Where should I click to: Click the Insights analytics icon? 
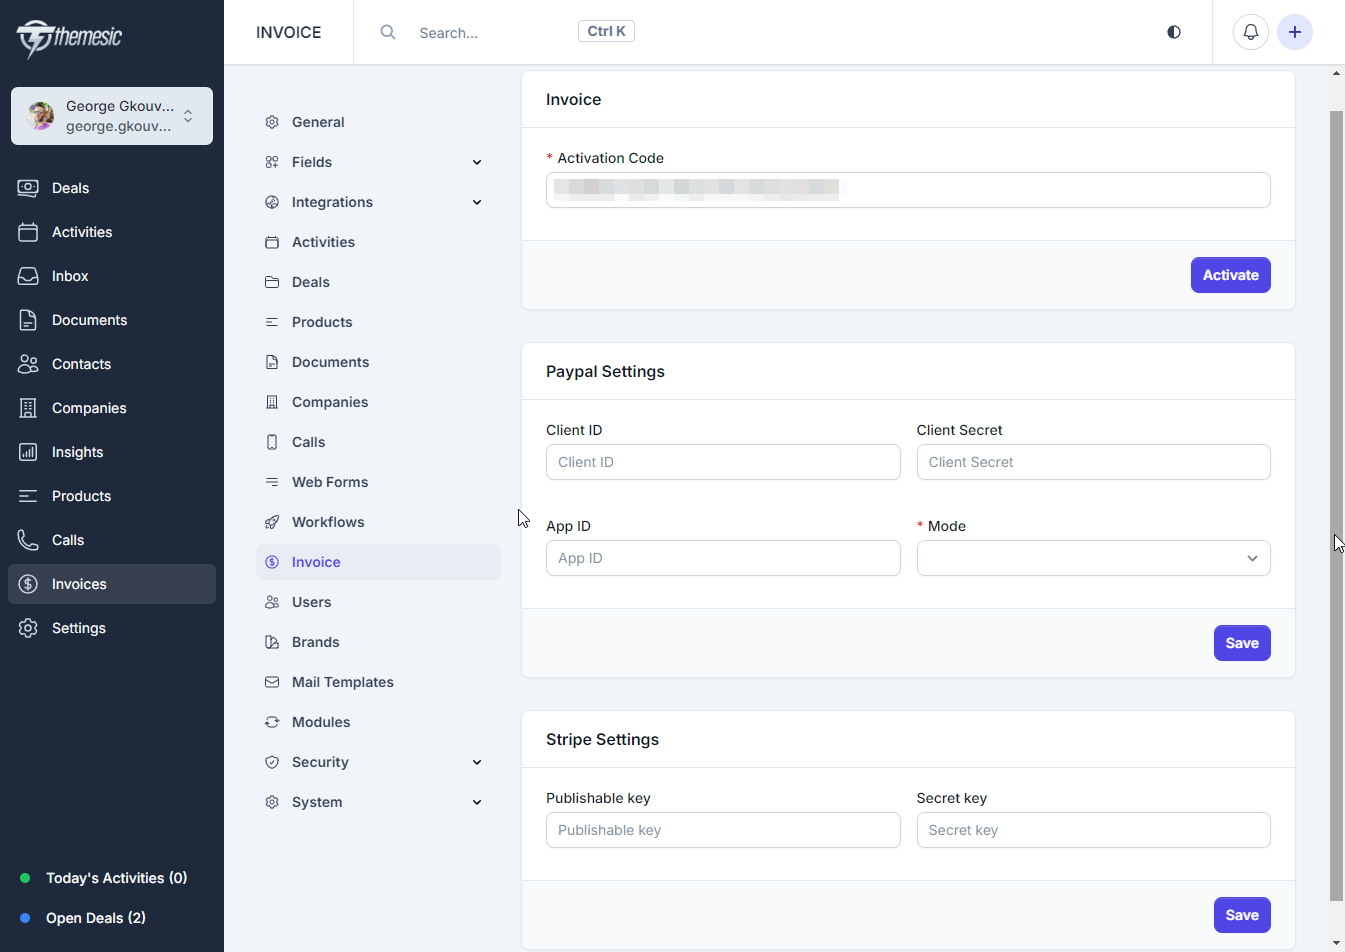coord(28,451)
